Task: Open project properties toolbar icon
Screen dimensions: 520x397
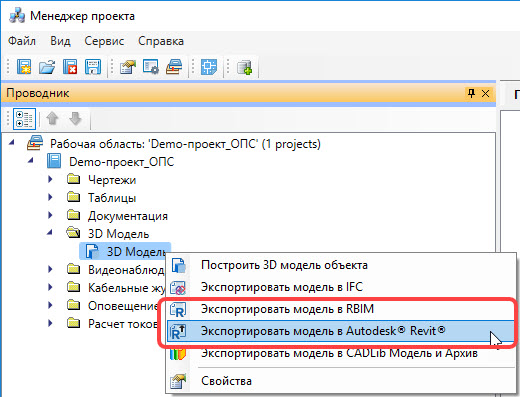Action: (x=128, y=67)
